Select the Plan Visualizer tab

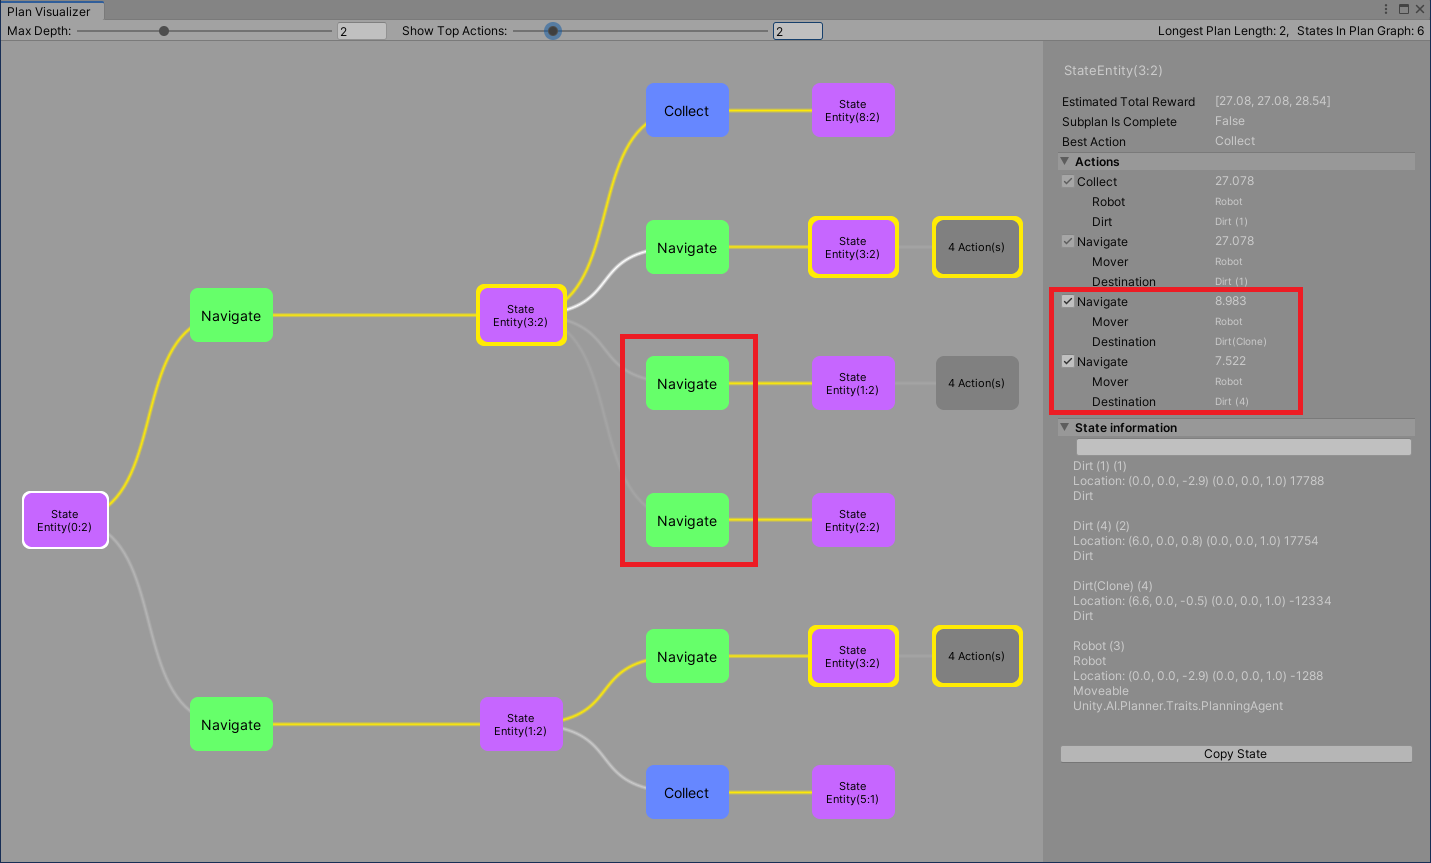point(49,11)
